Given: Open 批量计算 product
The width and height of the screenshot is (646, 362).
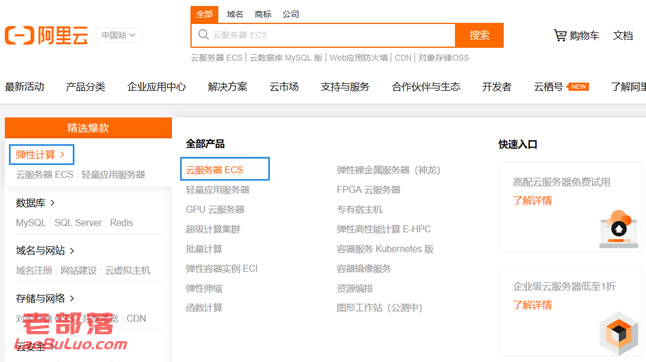Looking at the screenshot, I should (204, 249).
